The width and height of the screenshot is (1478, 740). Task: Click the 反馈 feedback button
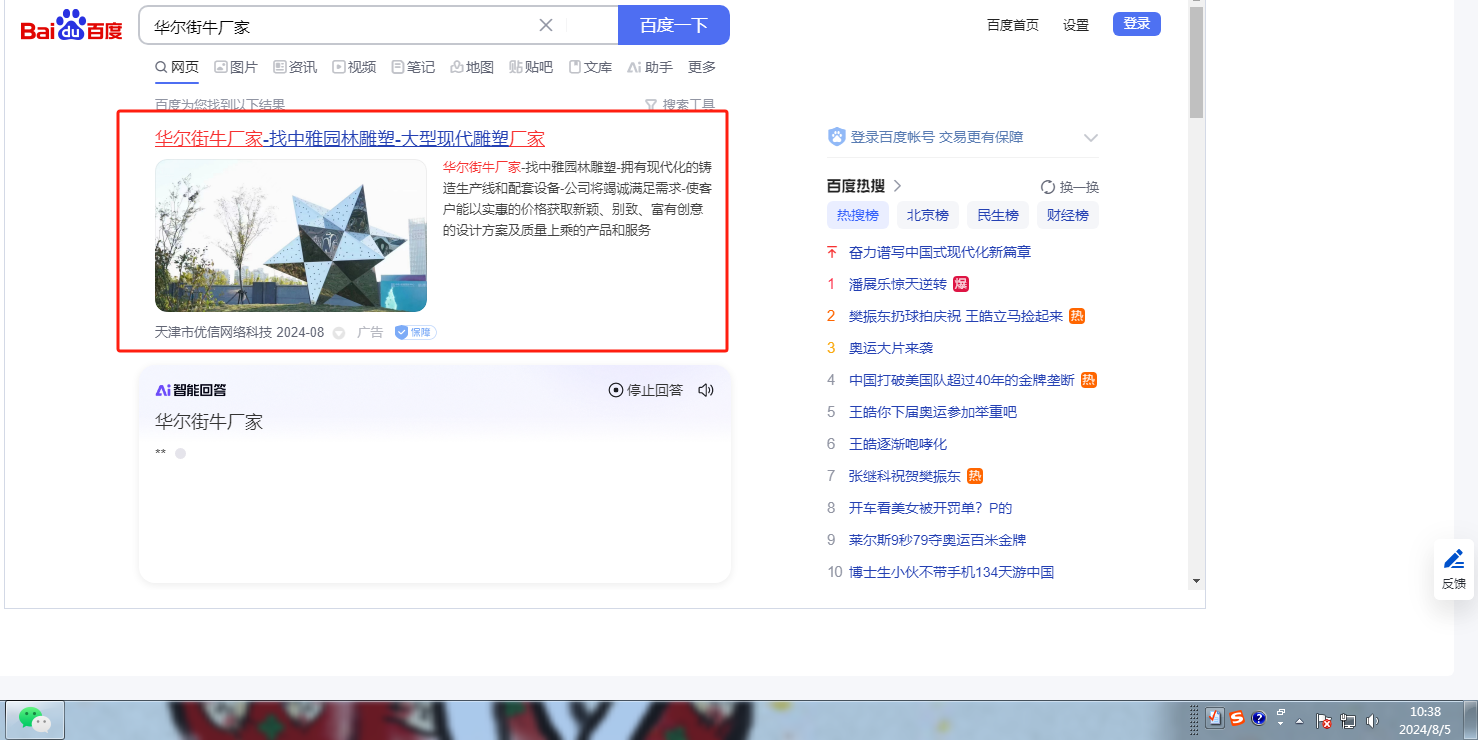(1454, 570)
